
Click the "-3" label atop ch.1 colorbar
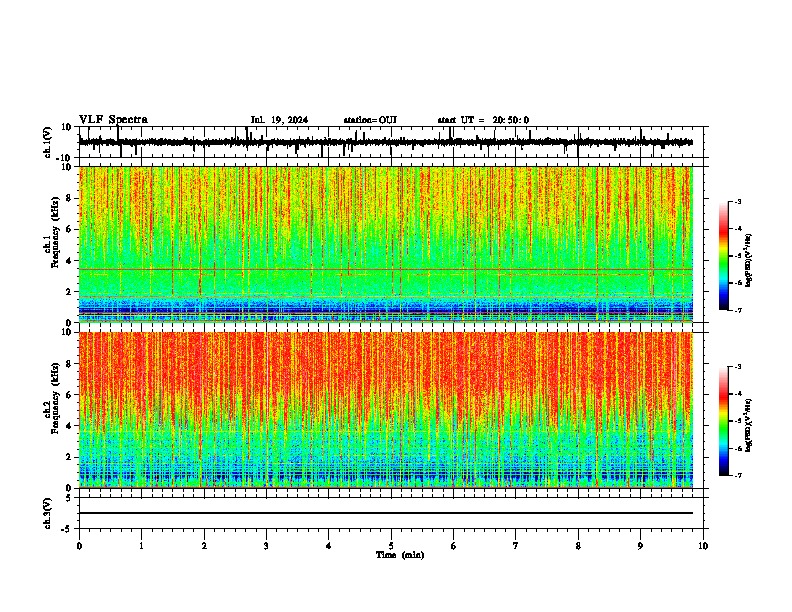coord(737,202)
